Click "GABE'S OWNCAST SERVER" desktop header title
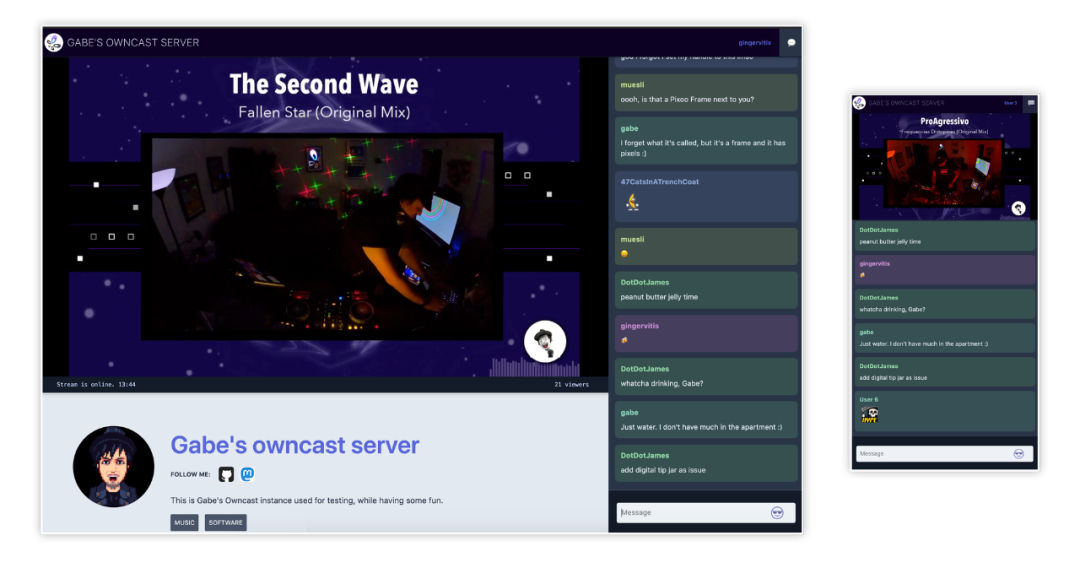The image size is (1080, 568). (x=133, y=43)
